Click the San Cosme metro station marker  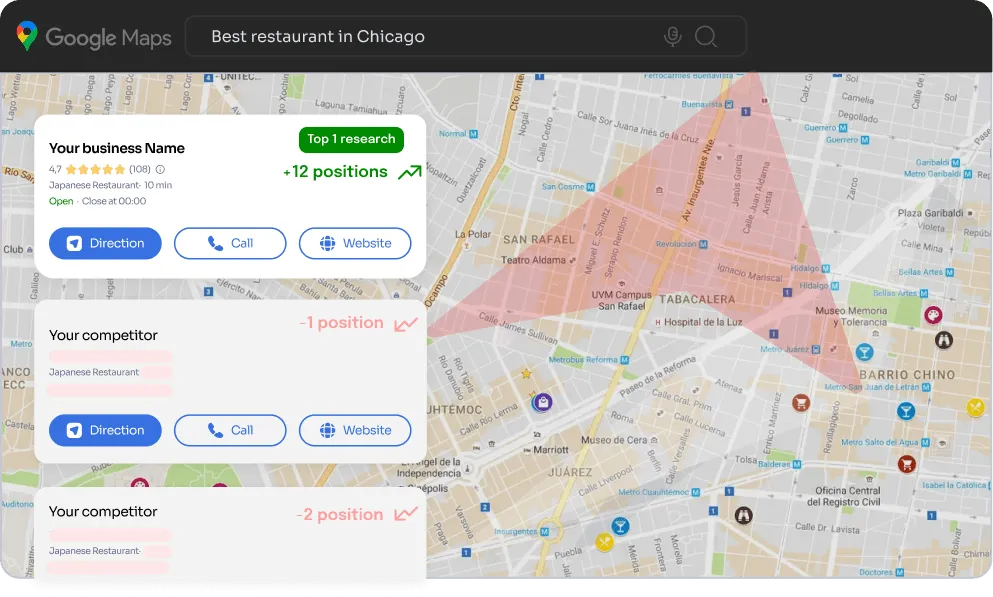click(x=590, y=187)
